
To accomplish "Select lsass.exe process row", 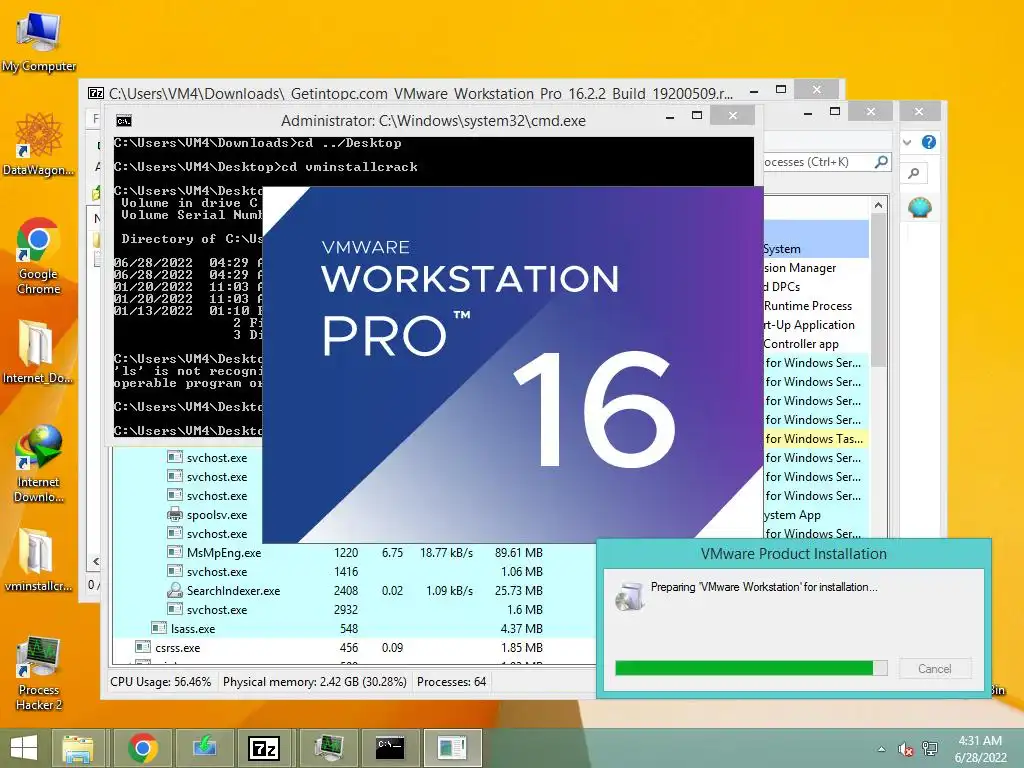I will (355, 628).
